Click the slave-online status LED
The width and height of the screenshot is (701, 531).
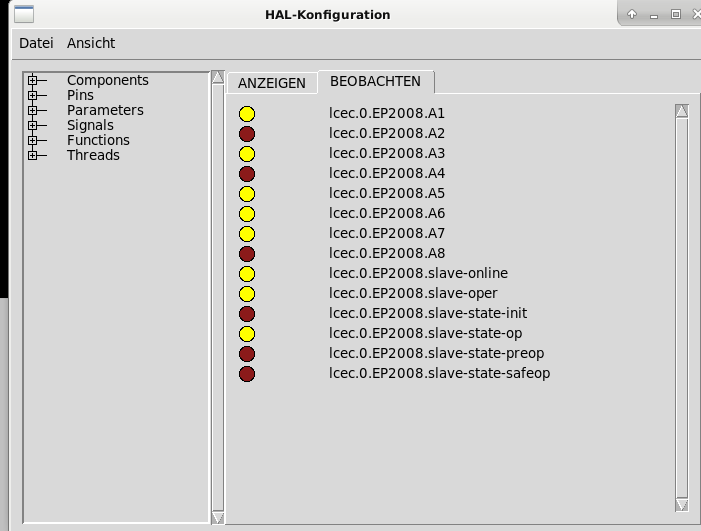247,274
